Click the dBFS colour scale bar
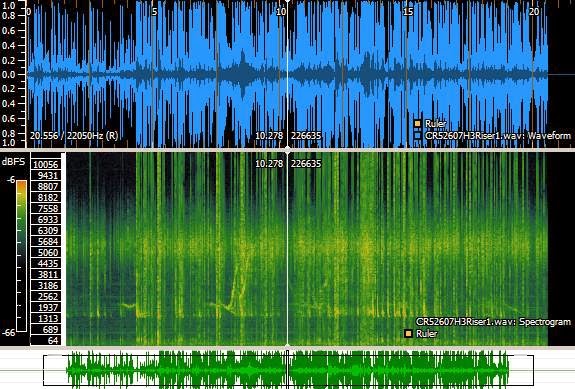The width and height of the screenshot is (575, 389). point(22,256)
